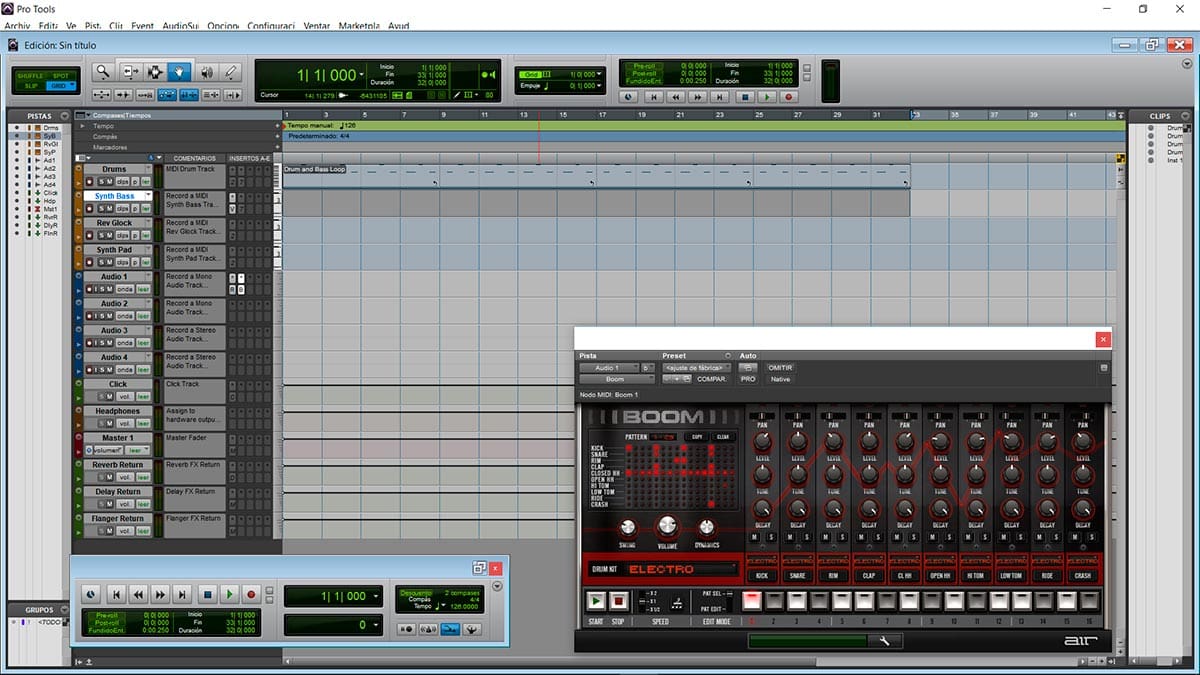The height and width of the screenshot is (675, 1200).
Task: Open Boom insert selector dropdown
Action: click(x=616, y=379)
